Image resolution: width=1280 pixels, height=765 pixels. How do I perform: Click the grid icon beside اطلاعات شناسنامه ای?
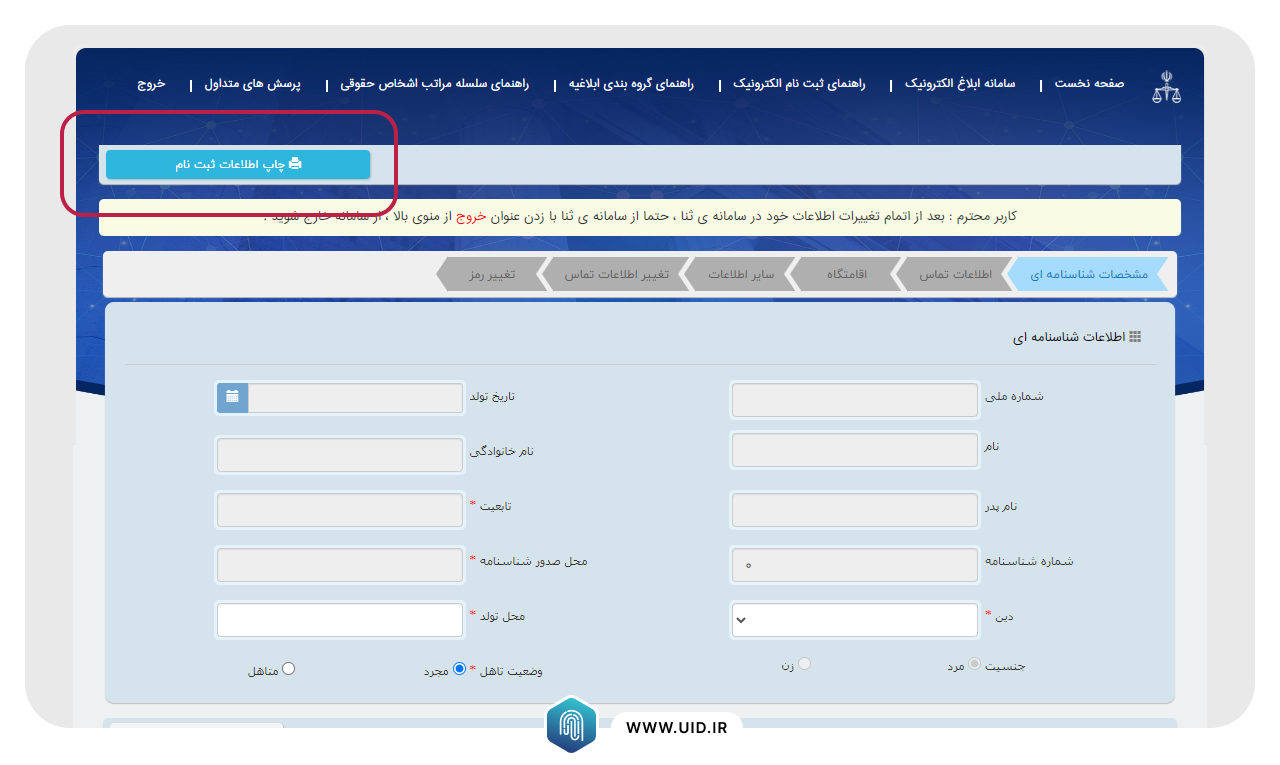[1135, 336]
